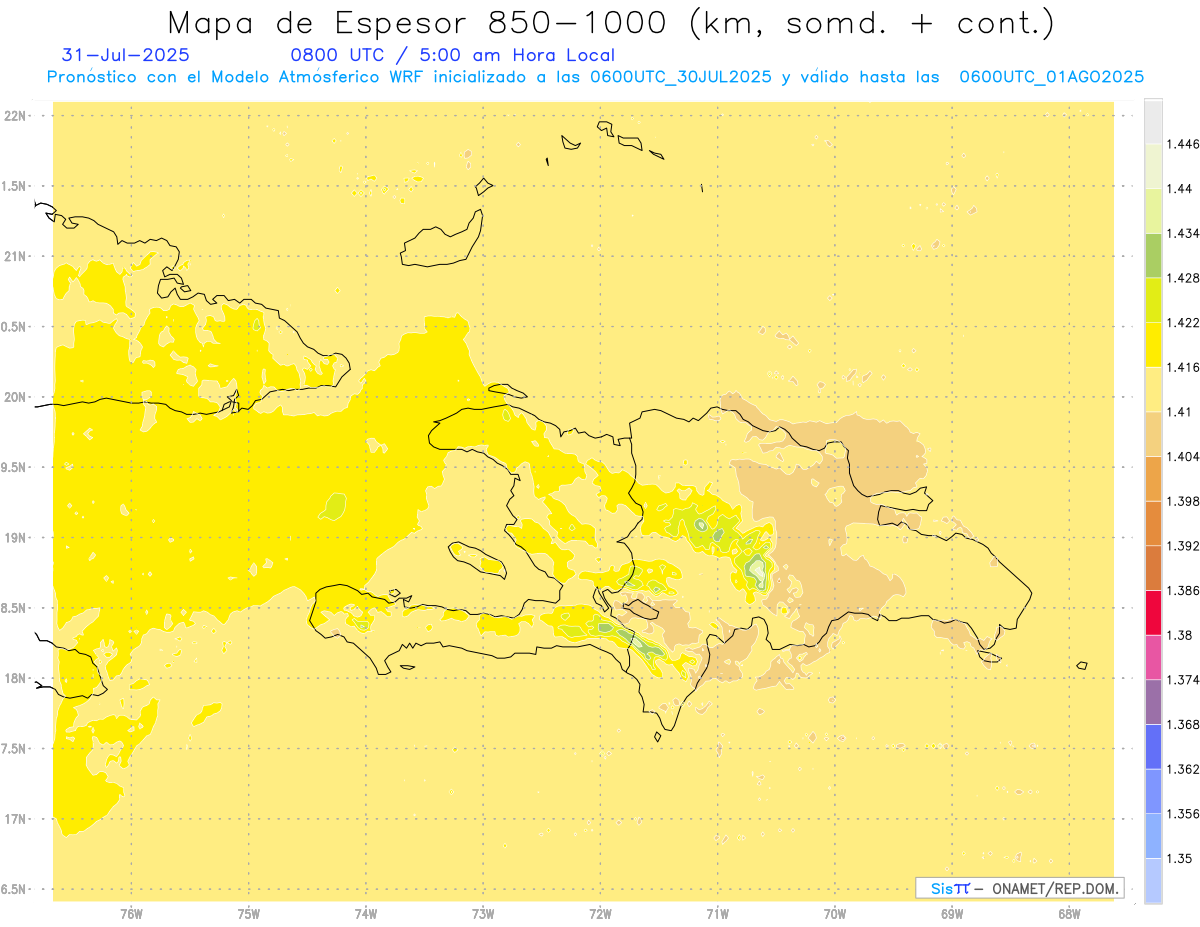Click the '1.416' colorbar value
Viewport: 1200px width, 927px height.
click(1184, 367)
